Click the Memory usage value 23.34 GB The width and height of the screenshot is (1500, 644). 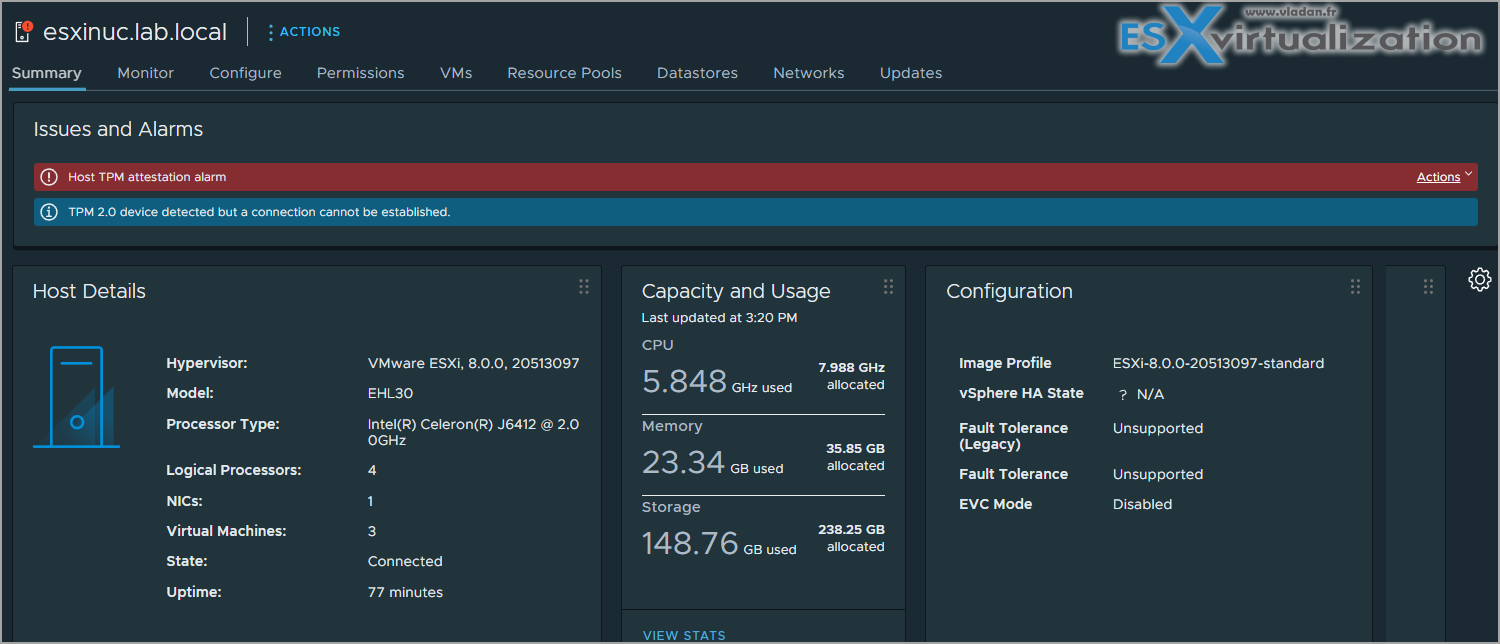click(x=712, y=462)
